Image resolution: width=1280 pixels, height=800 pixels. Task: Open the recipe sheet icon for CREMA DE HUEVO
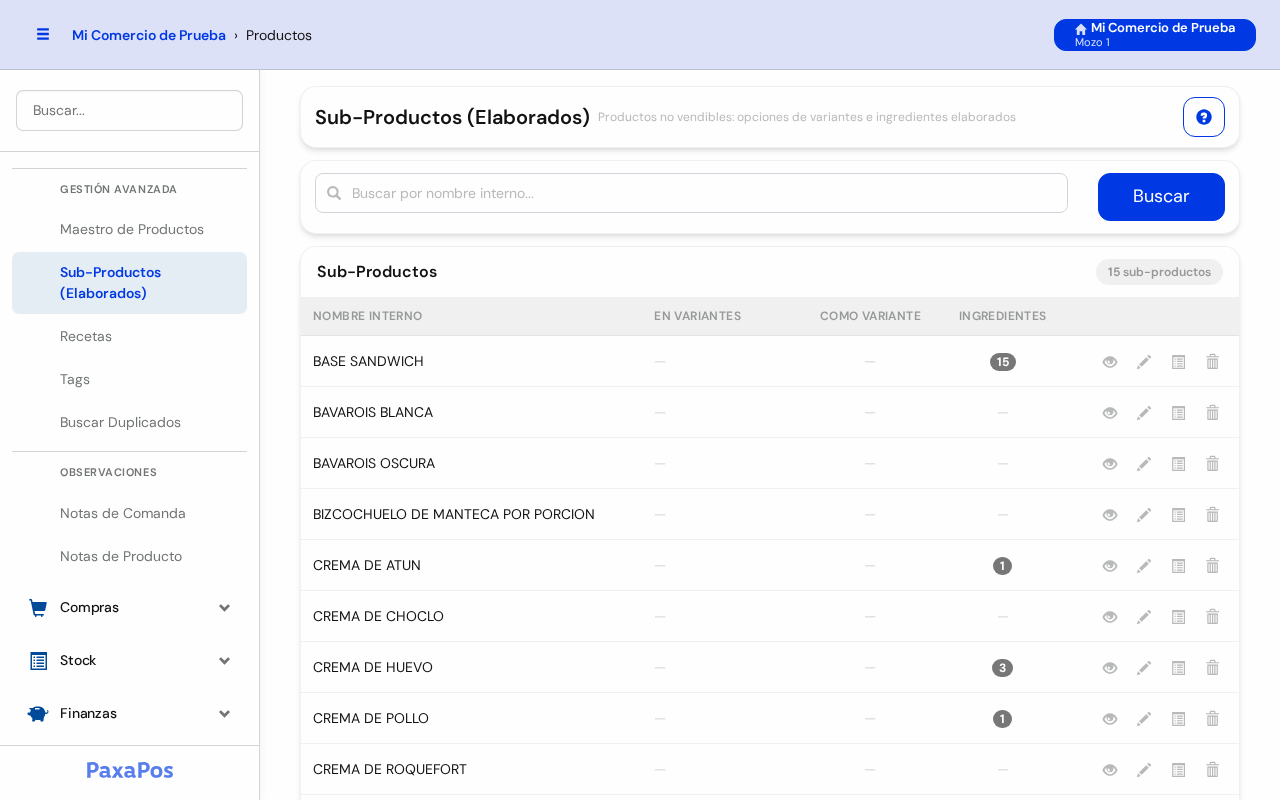1178,668
